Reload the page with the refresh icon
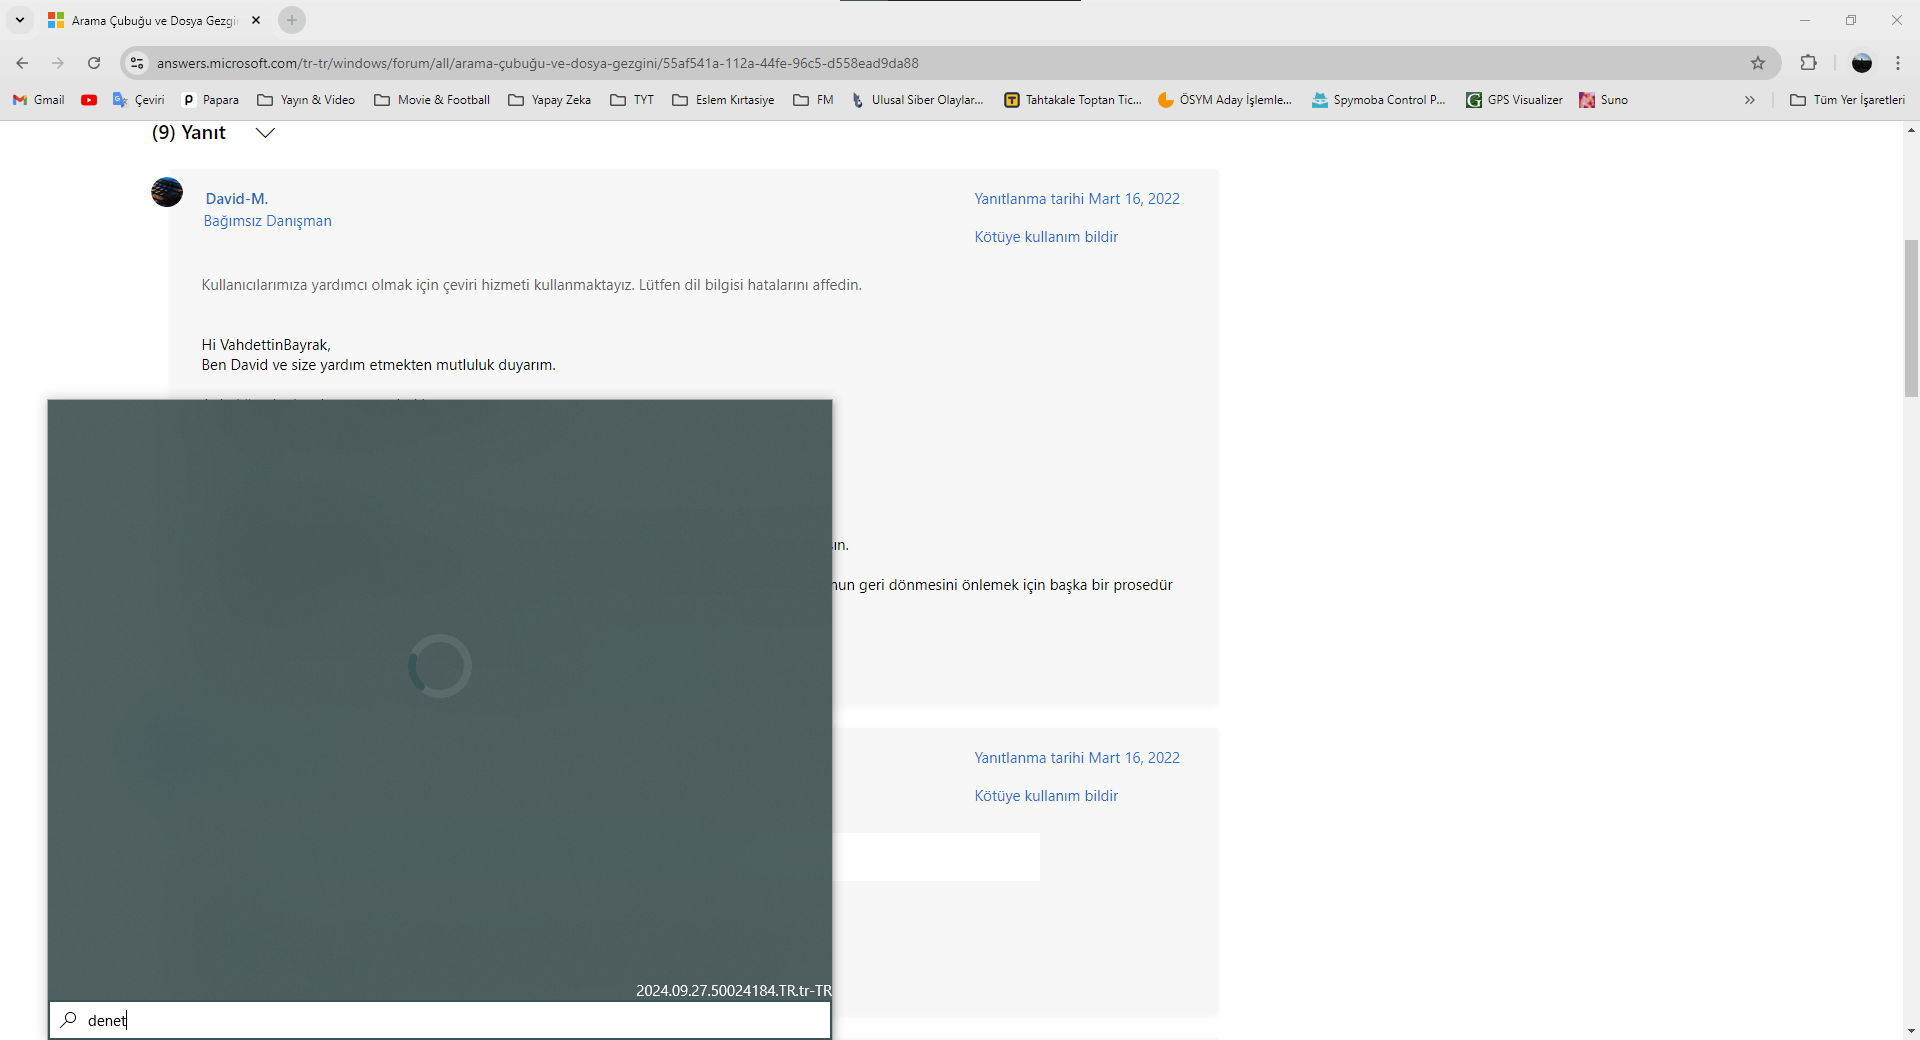 coord(94,63)
